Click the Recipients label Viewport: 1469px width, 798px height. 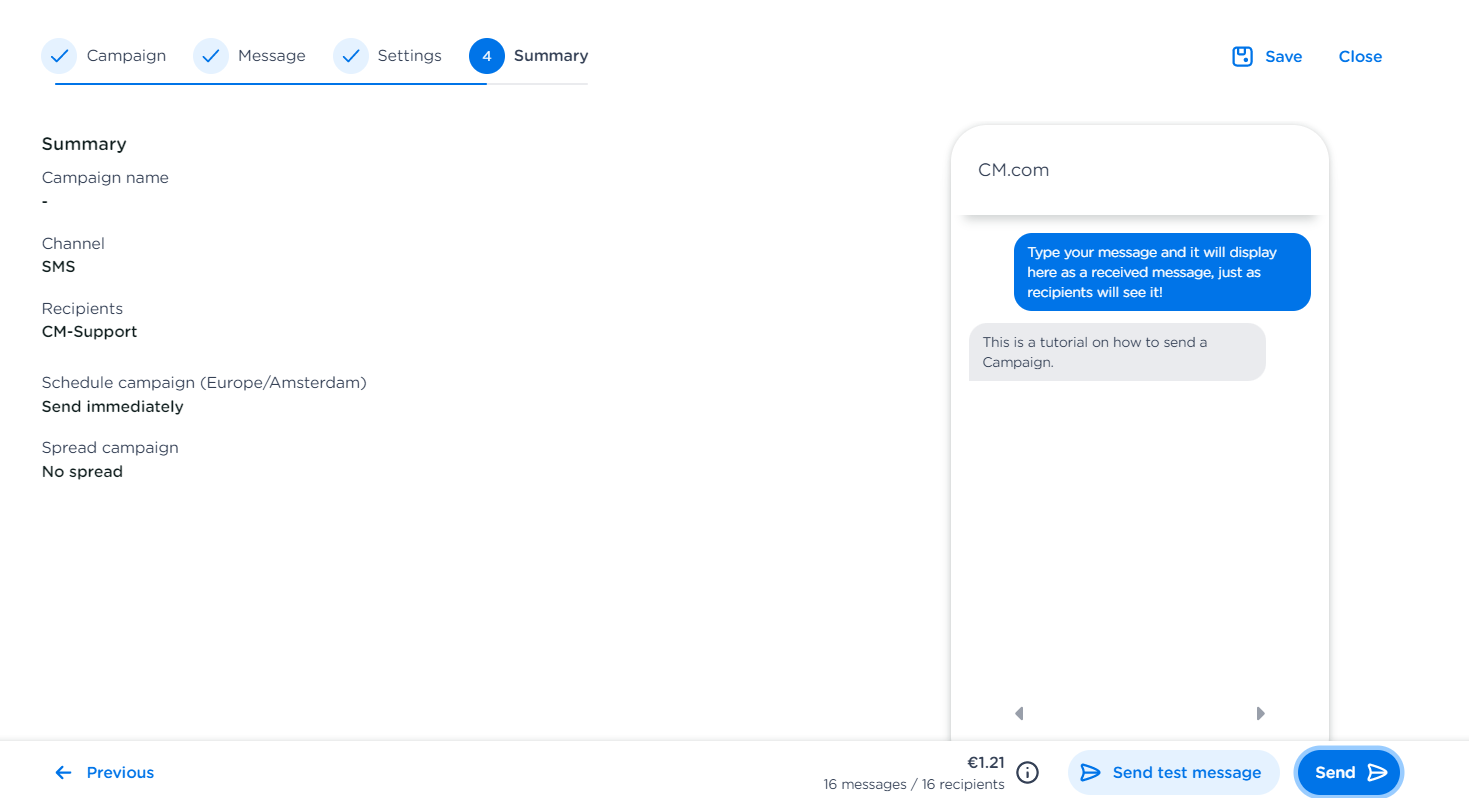(82, 309)
